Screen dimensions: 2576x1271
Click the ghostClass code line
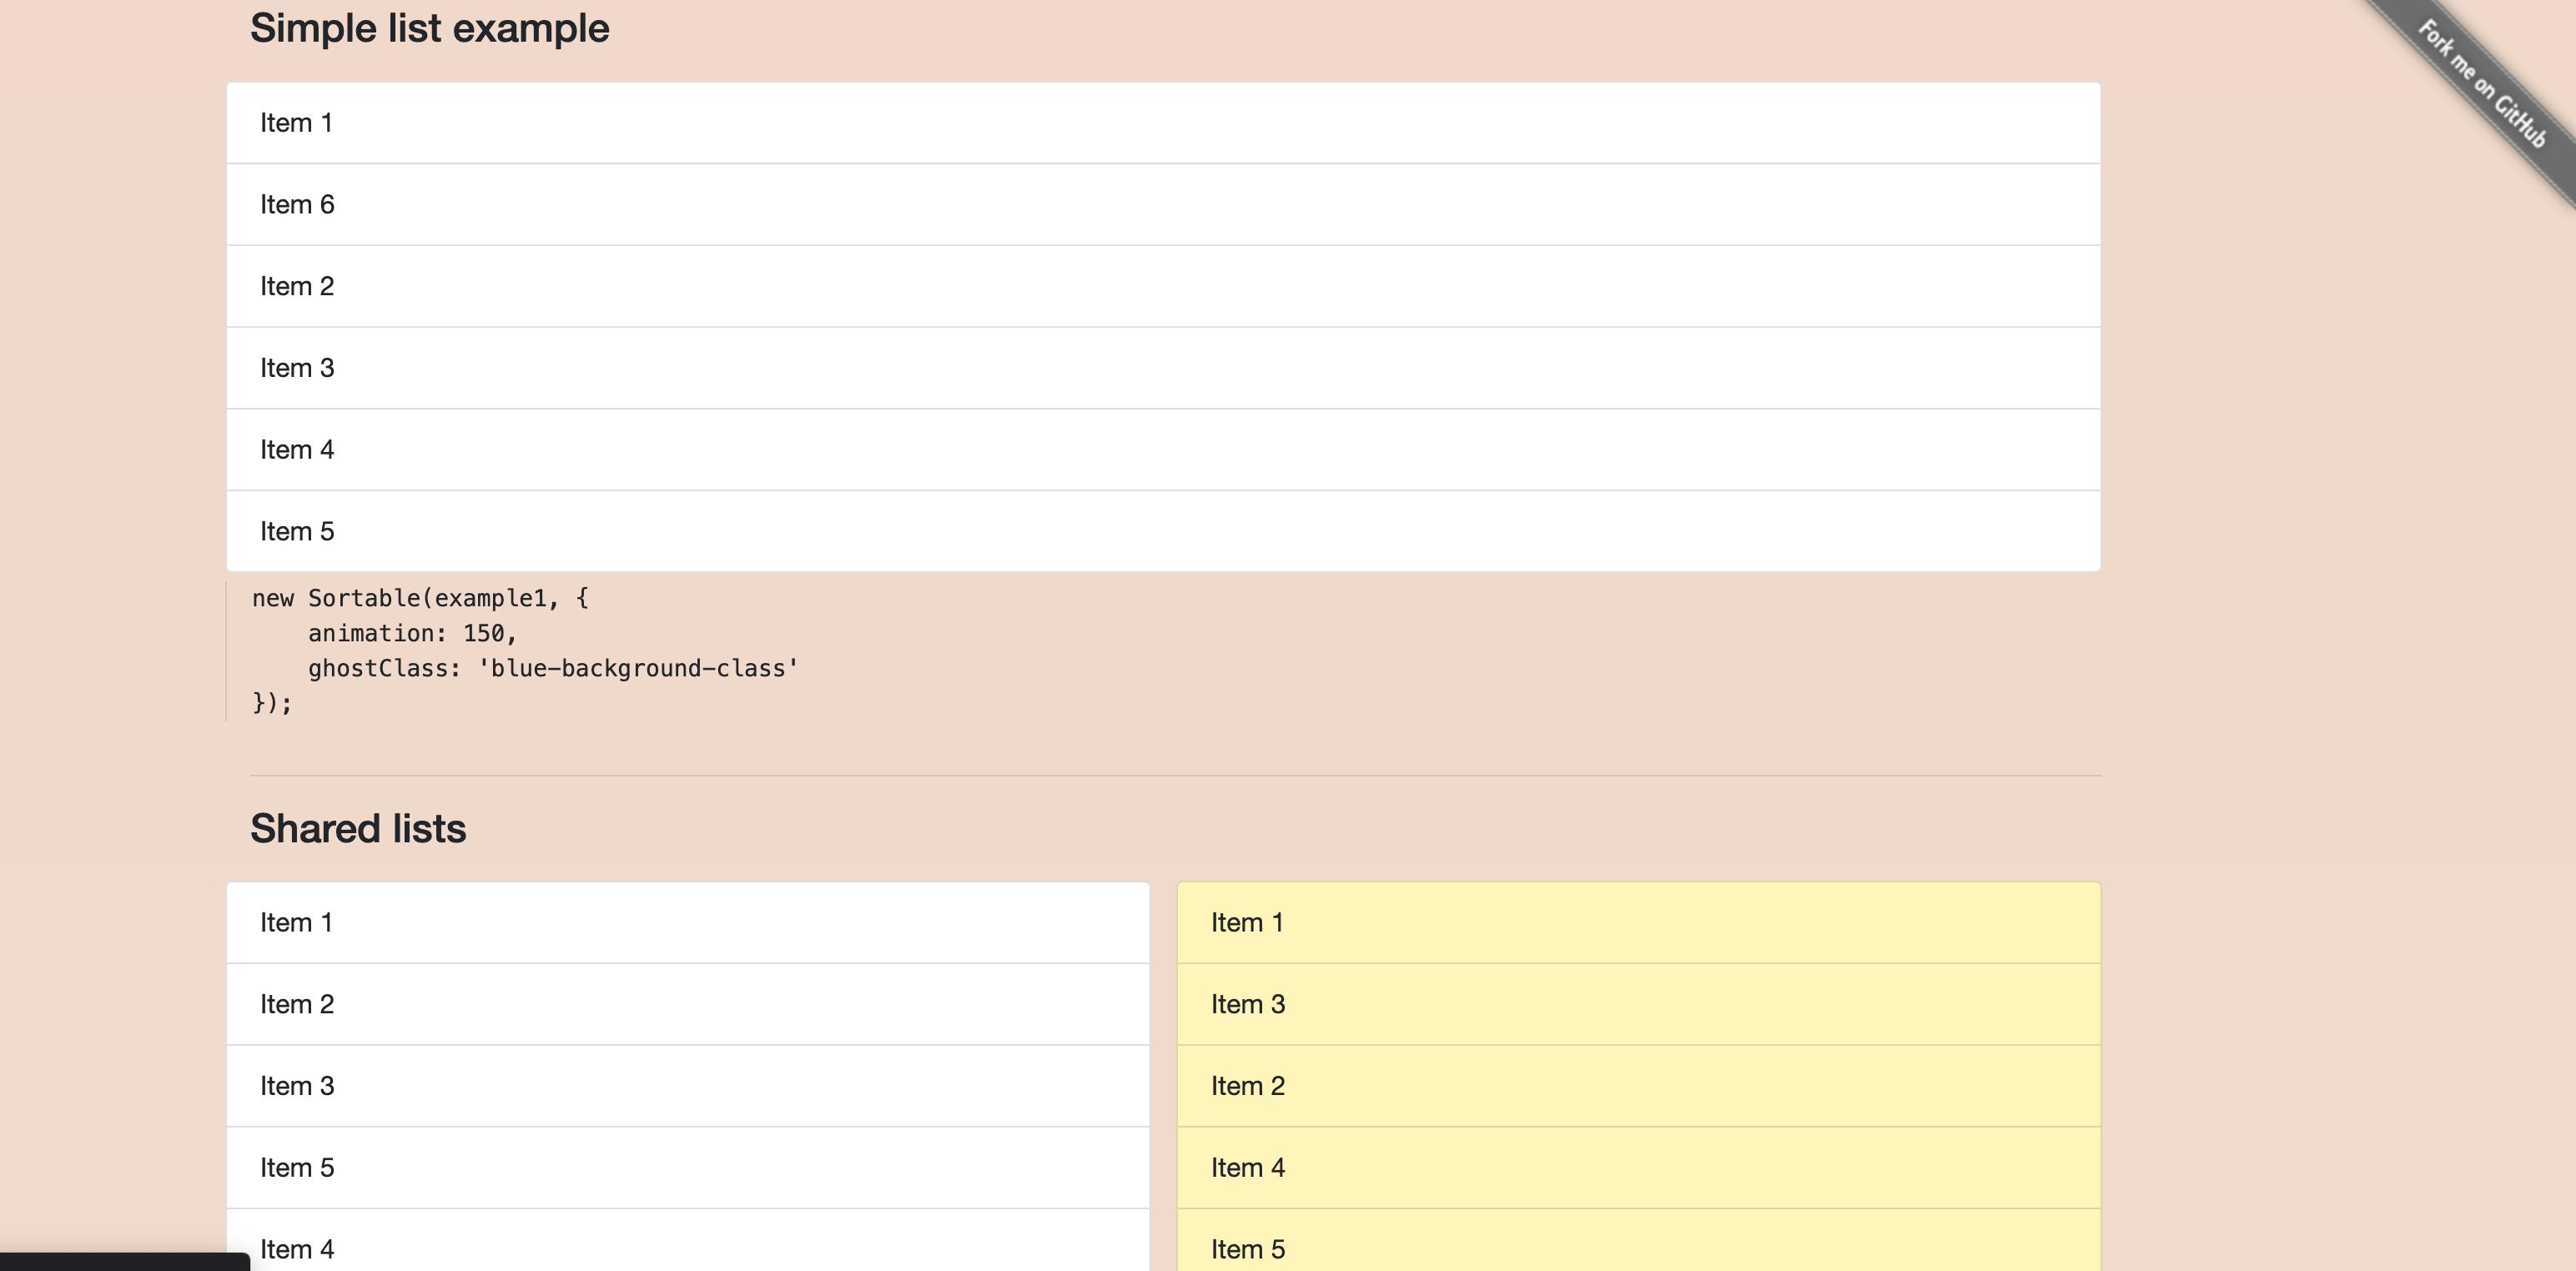click(553, 669)
